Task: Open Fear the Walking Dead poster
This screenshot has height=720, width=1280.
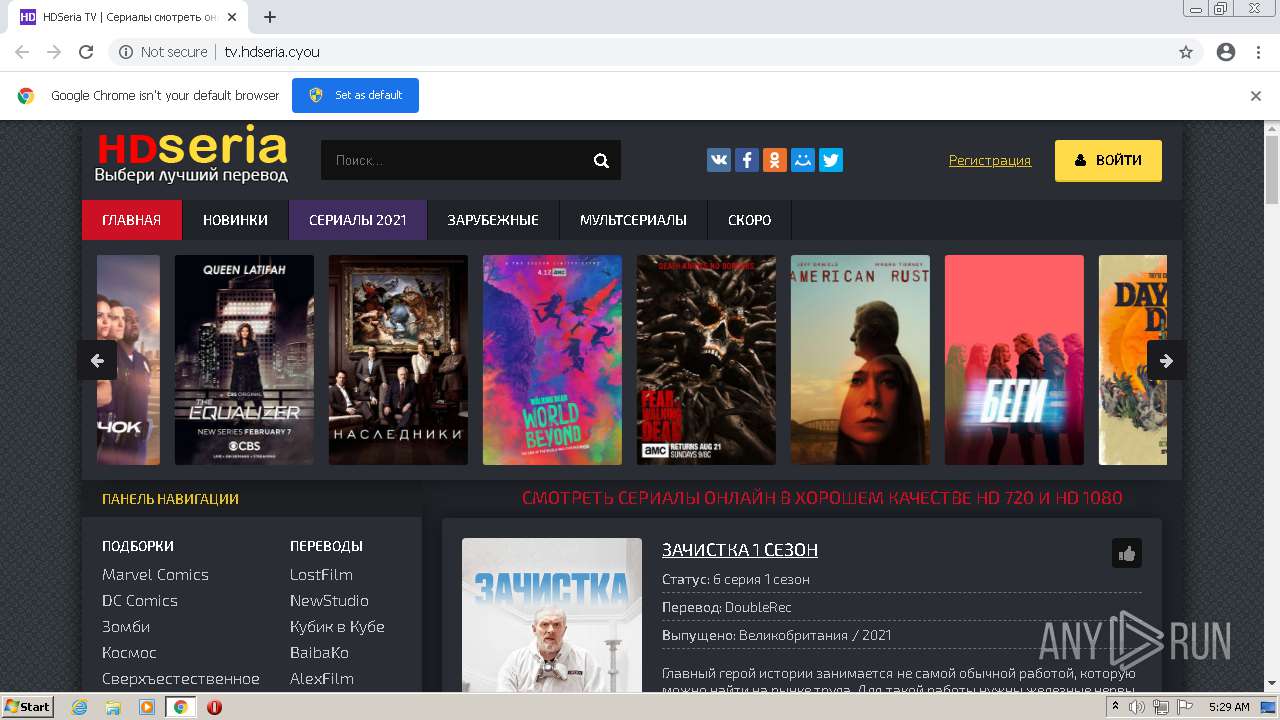Action: 706,360
